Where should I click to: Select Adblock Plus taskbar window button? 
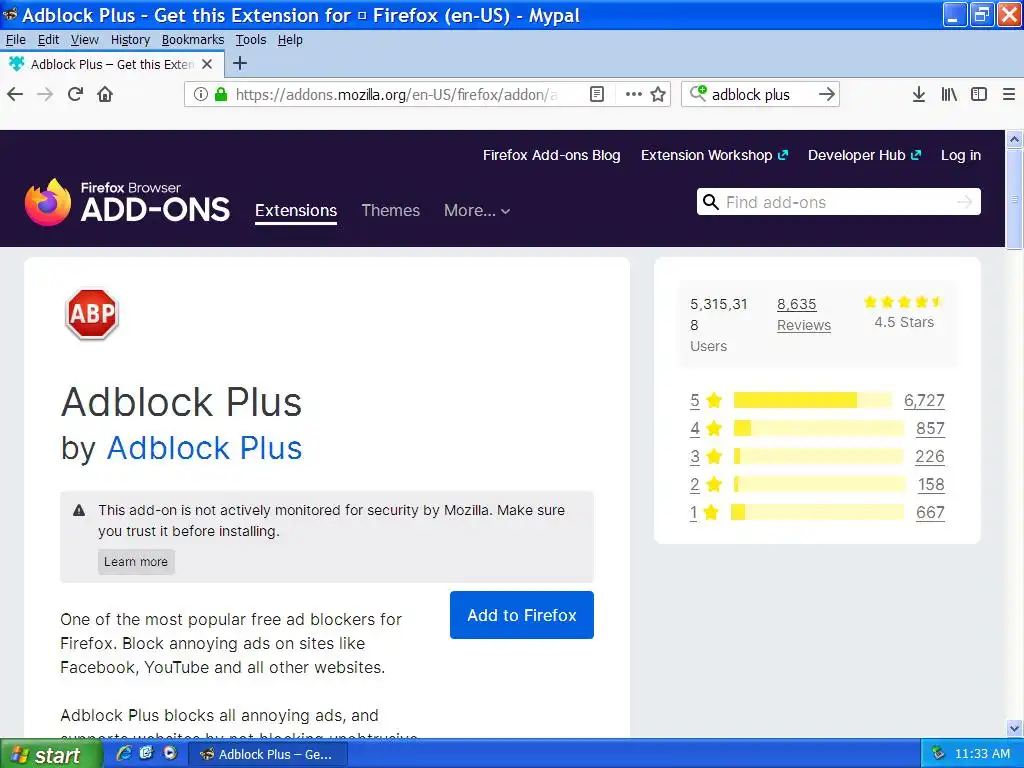pos(268,754)
